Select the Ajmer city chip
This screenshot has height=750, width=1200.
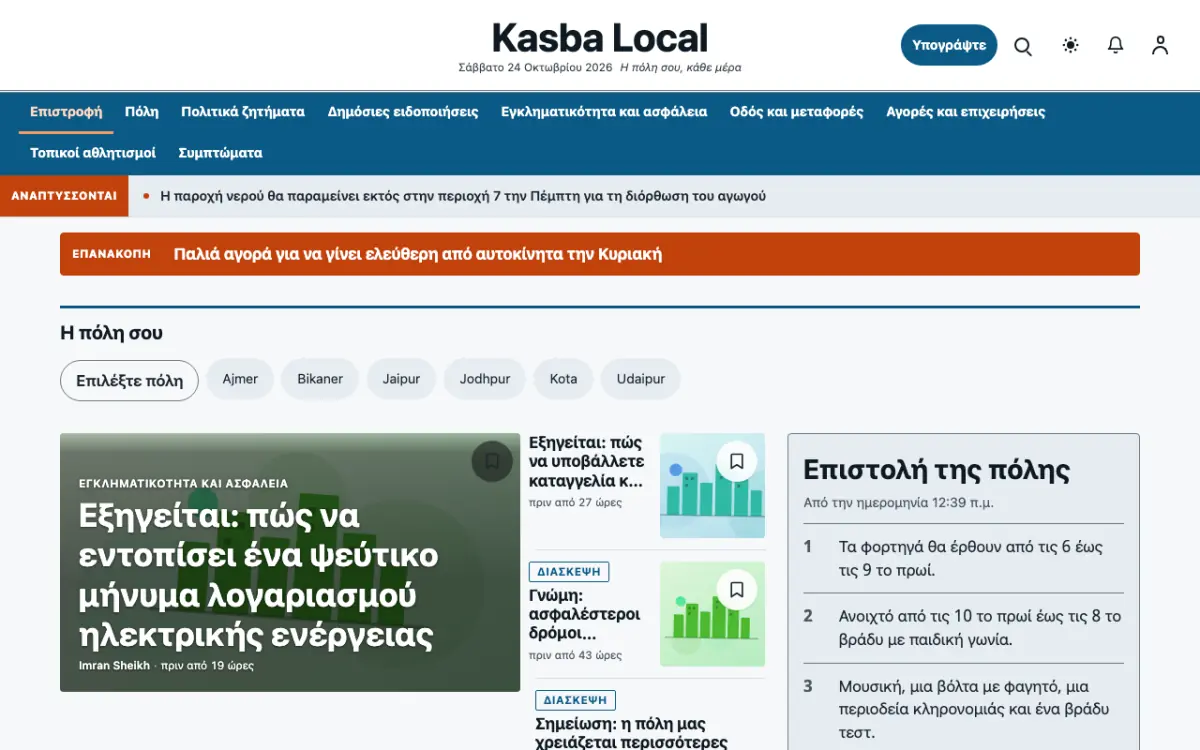point(240,379)
